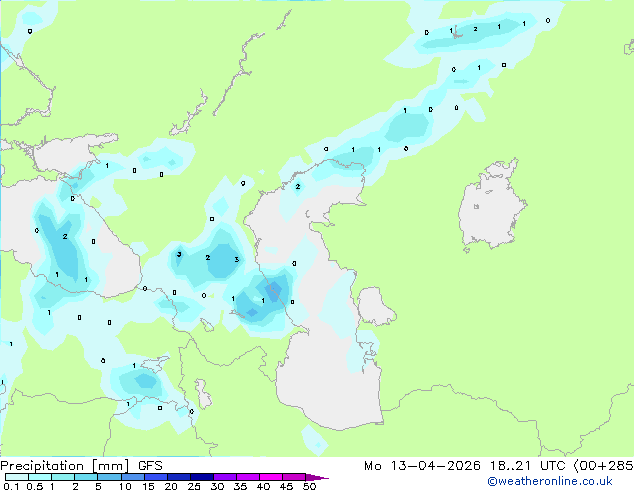Image resolution: width=634 pixels, height=490 pixels.
Task: Click the "GFS" model label
Action: (x=150, y=466)
